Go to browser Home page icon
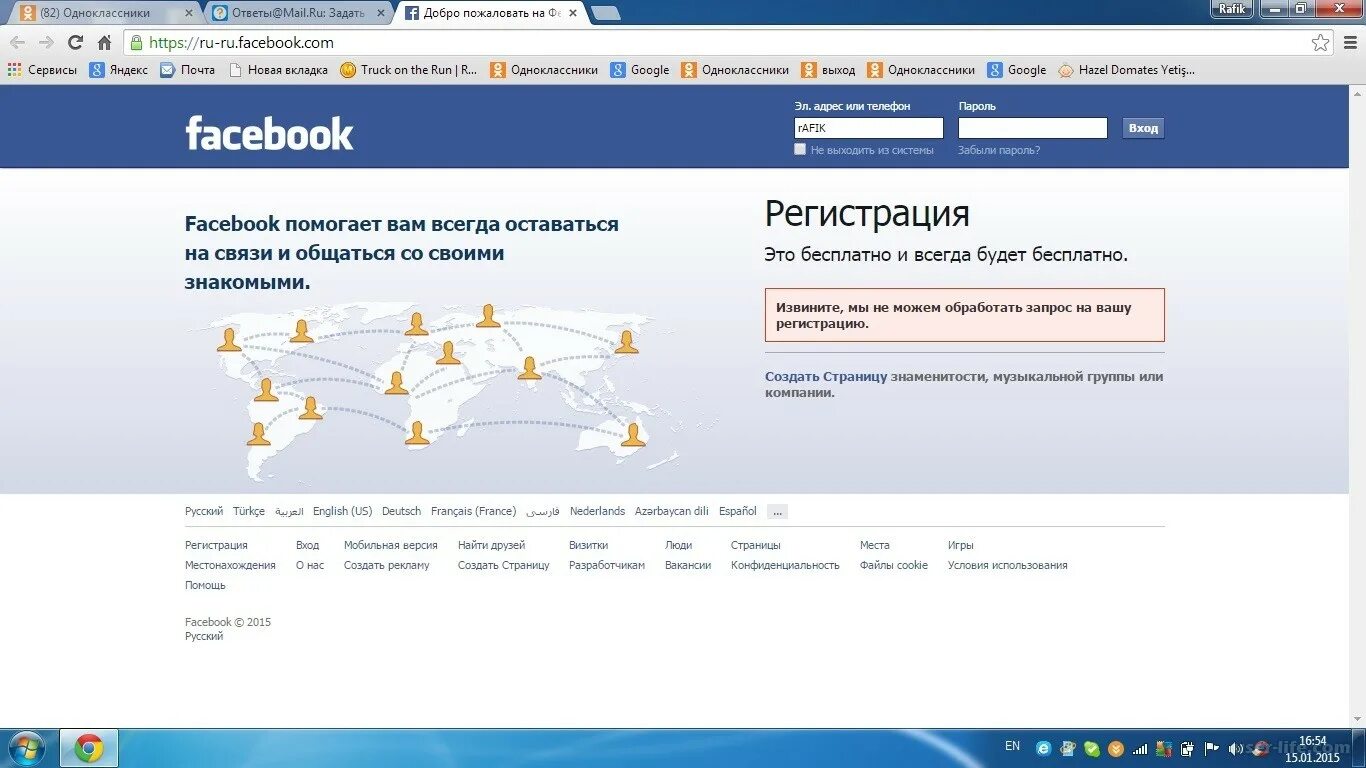 [104, 43]
